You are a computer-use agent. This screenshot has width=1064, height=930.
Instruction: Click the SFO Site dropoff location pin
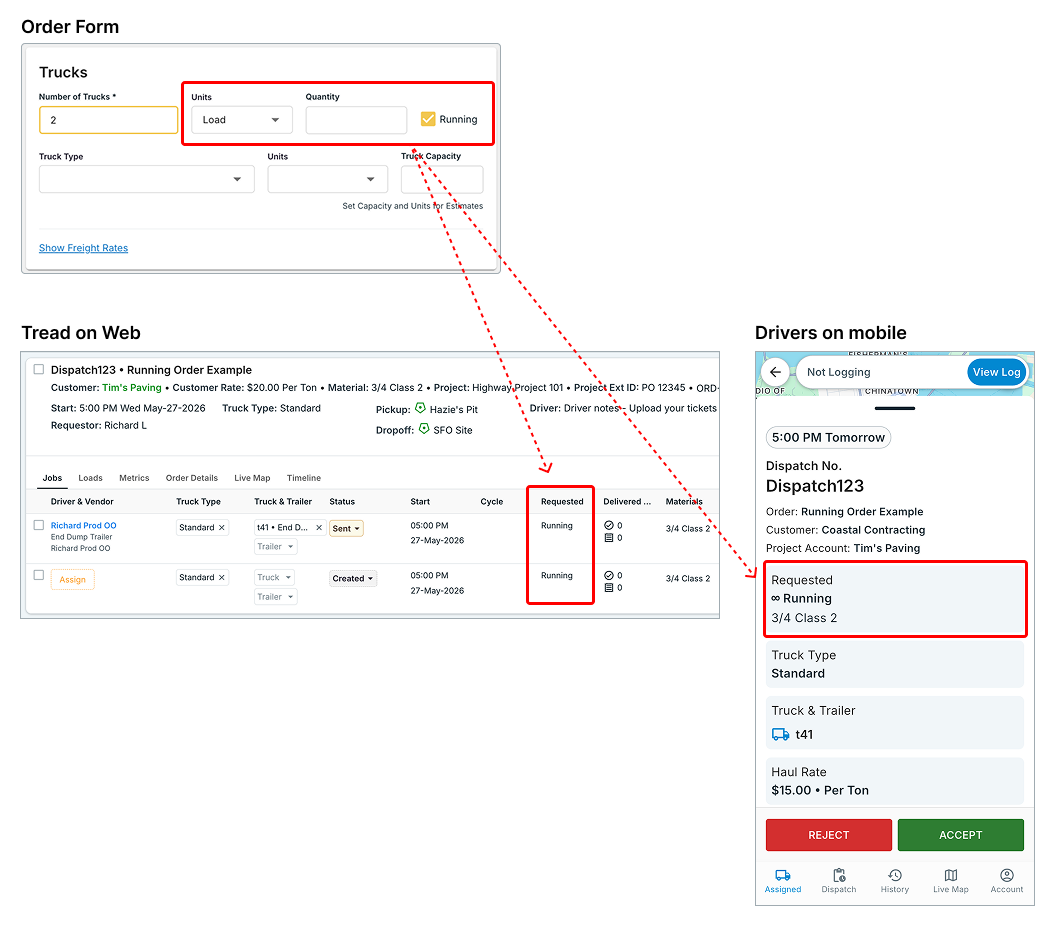(x=424, y=429)
